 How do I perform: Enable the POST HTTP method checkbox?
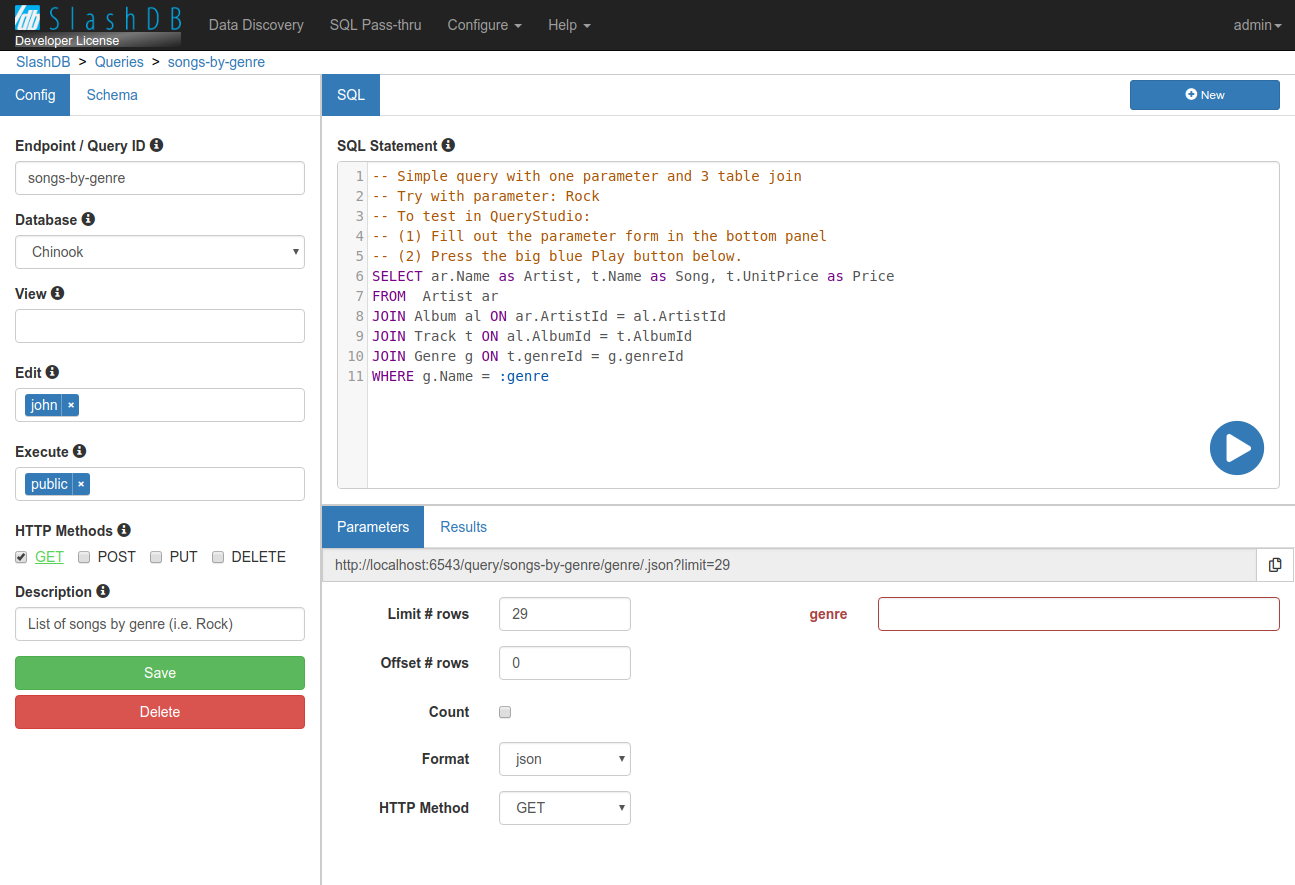(x=85, y=557)
